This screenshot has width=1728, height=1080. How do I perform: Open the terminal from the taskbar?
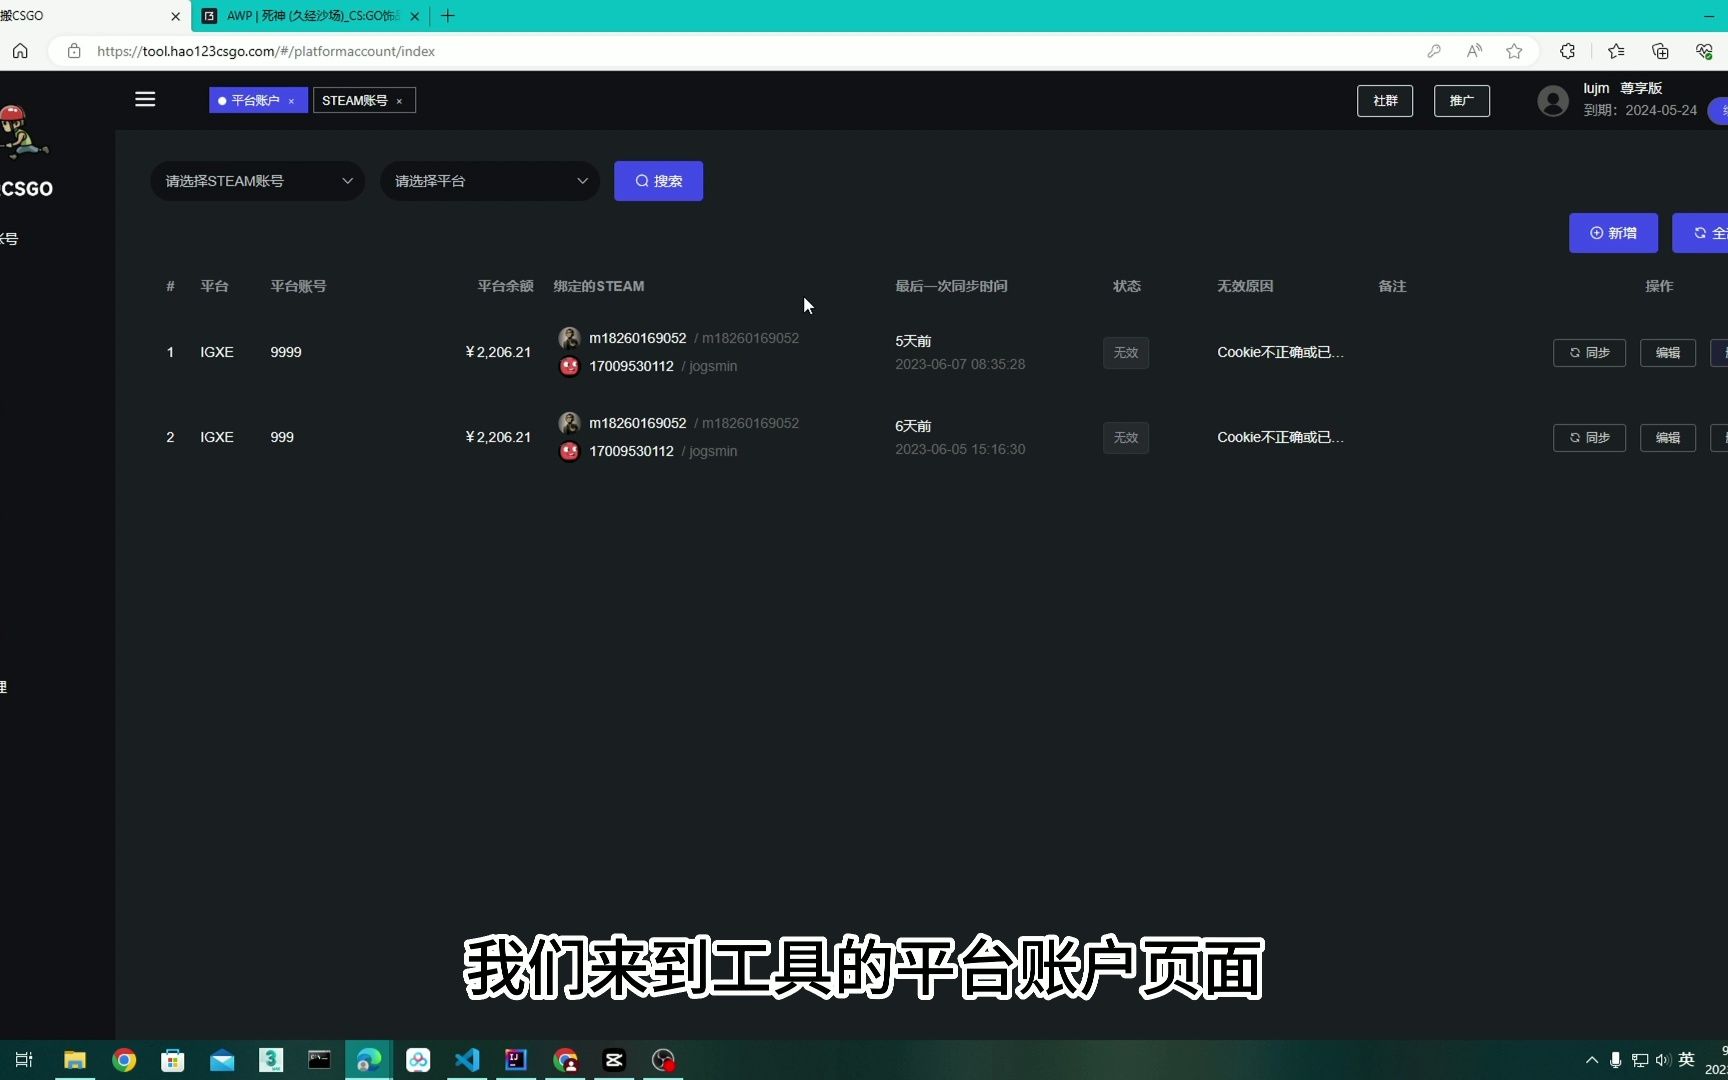tap(319, 1060)
